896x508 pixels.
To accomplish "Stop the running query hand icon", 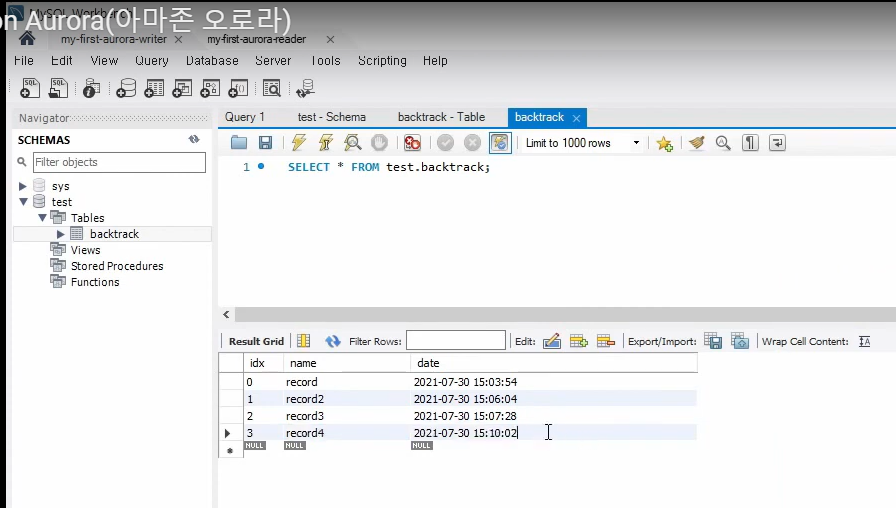I will pyautogui.click(x=379, y=143).
